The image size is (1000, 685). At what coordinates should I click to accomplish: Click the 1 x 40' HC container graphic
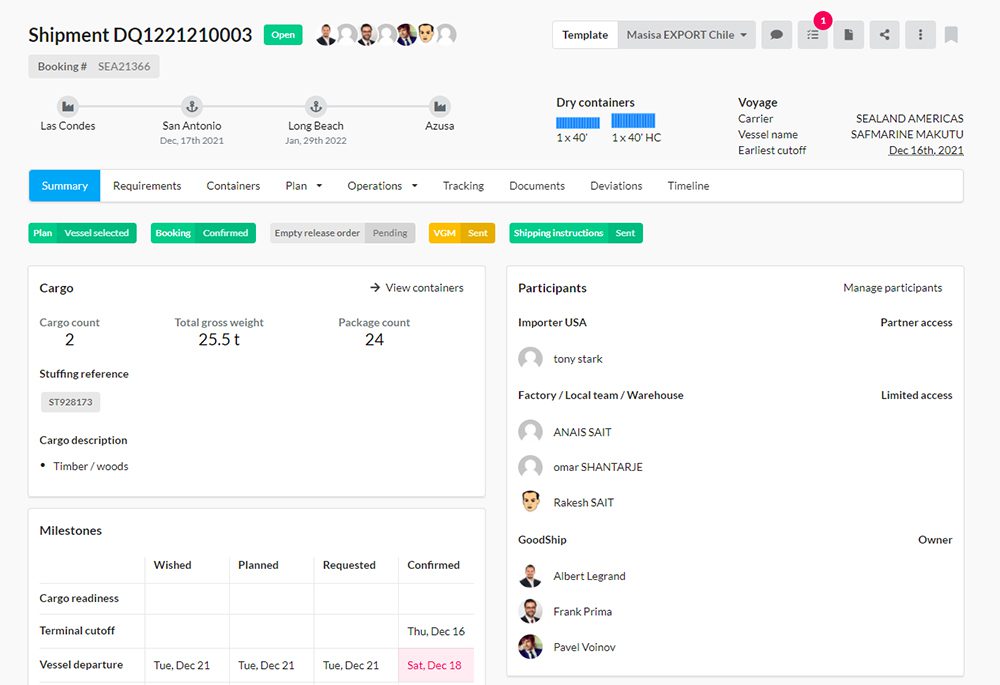coord(633,121)
